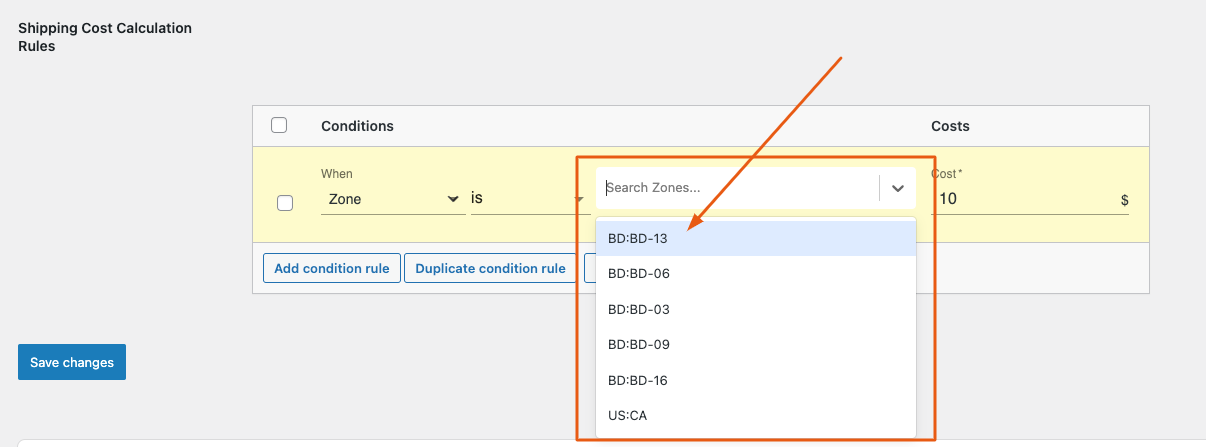Viewport: 1206px width, 447px height.
Task: Collapse zone list using the chevron arrow
Action: [x=897, y=188]
